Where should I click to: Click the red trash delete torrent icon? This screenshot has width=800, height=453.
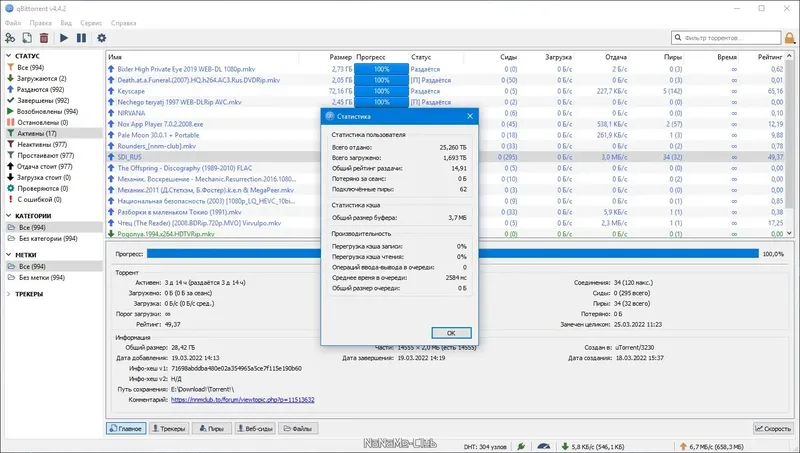[44, 38]
